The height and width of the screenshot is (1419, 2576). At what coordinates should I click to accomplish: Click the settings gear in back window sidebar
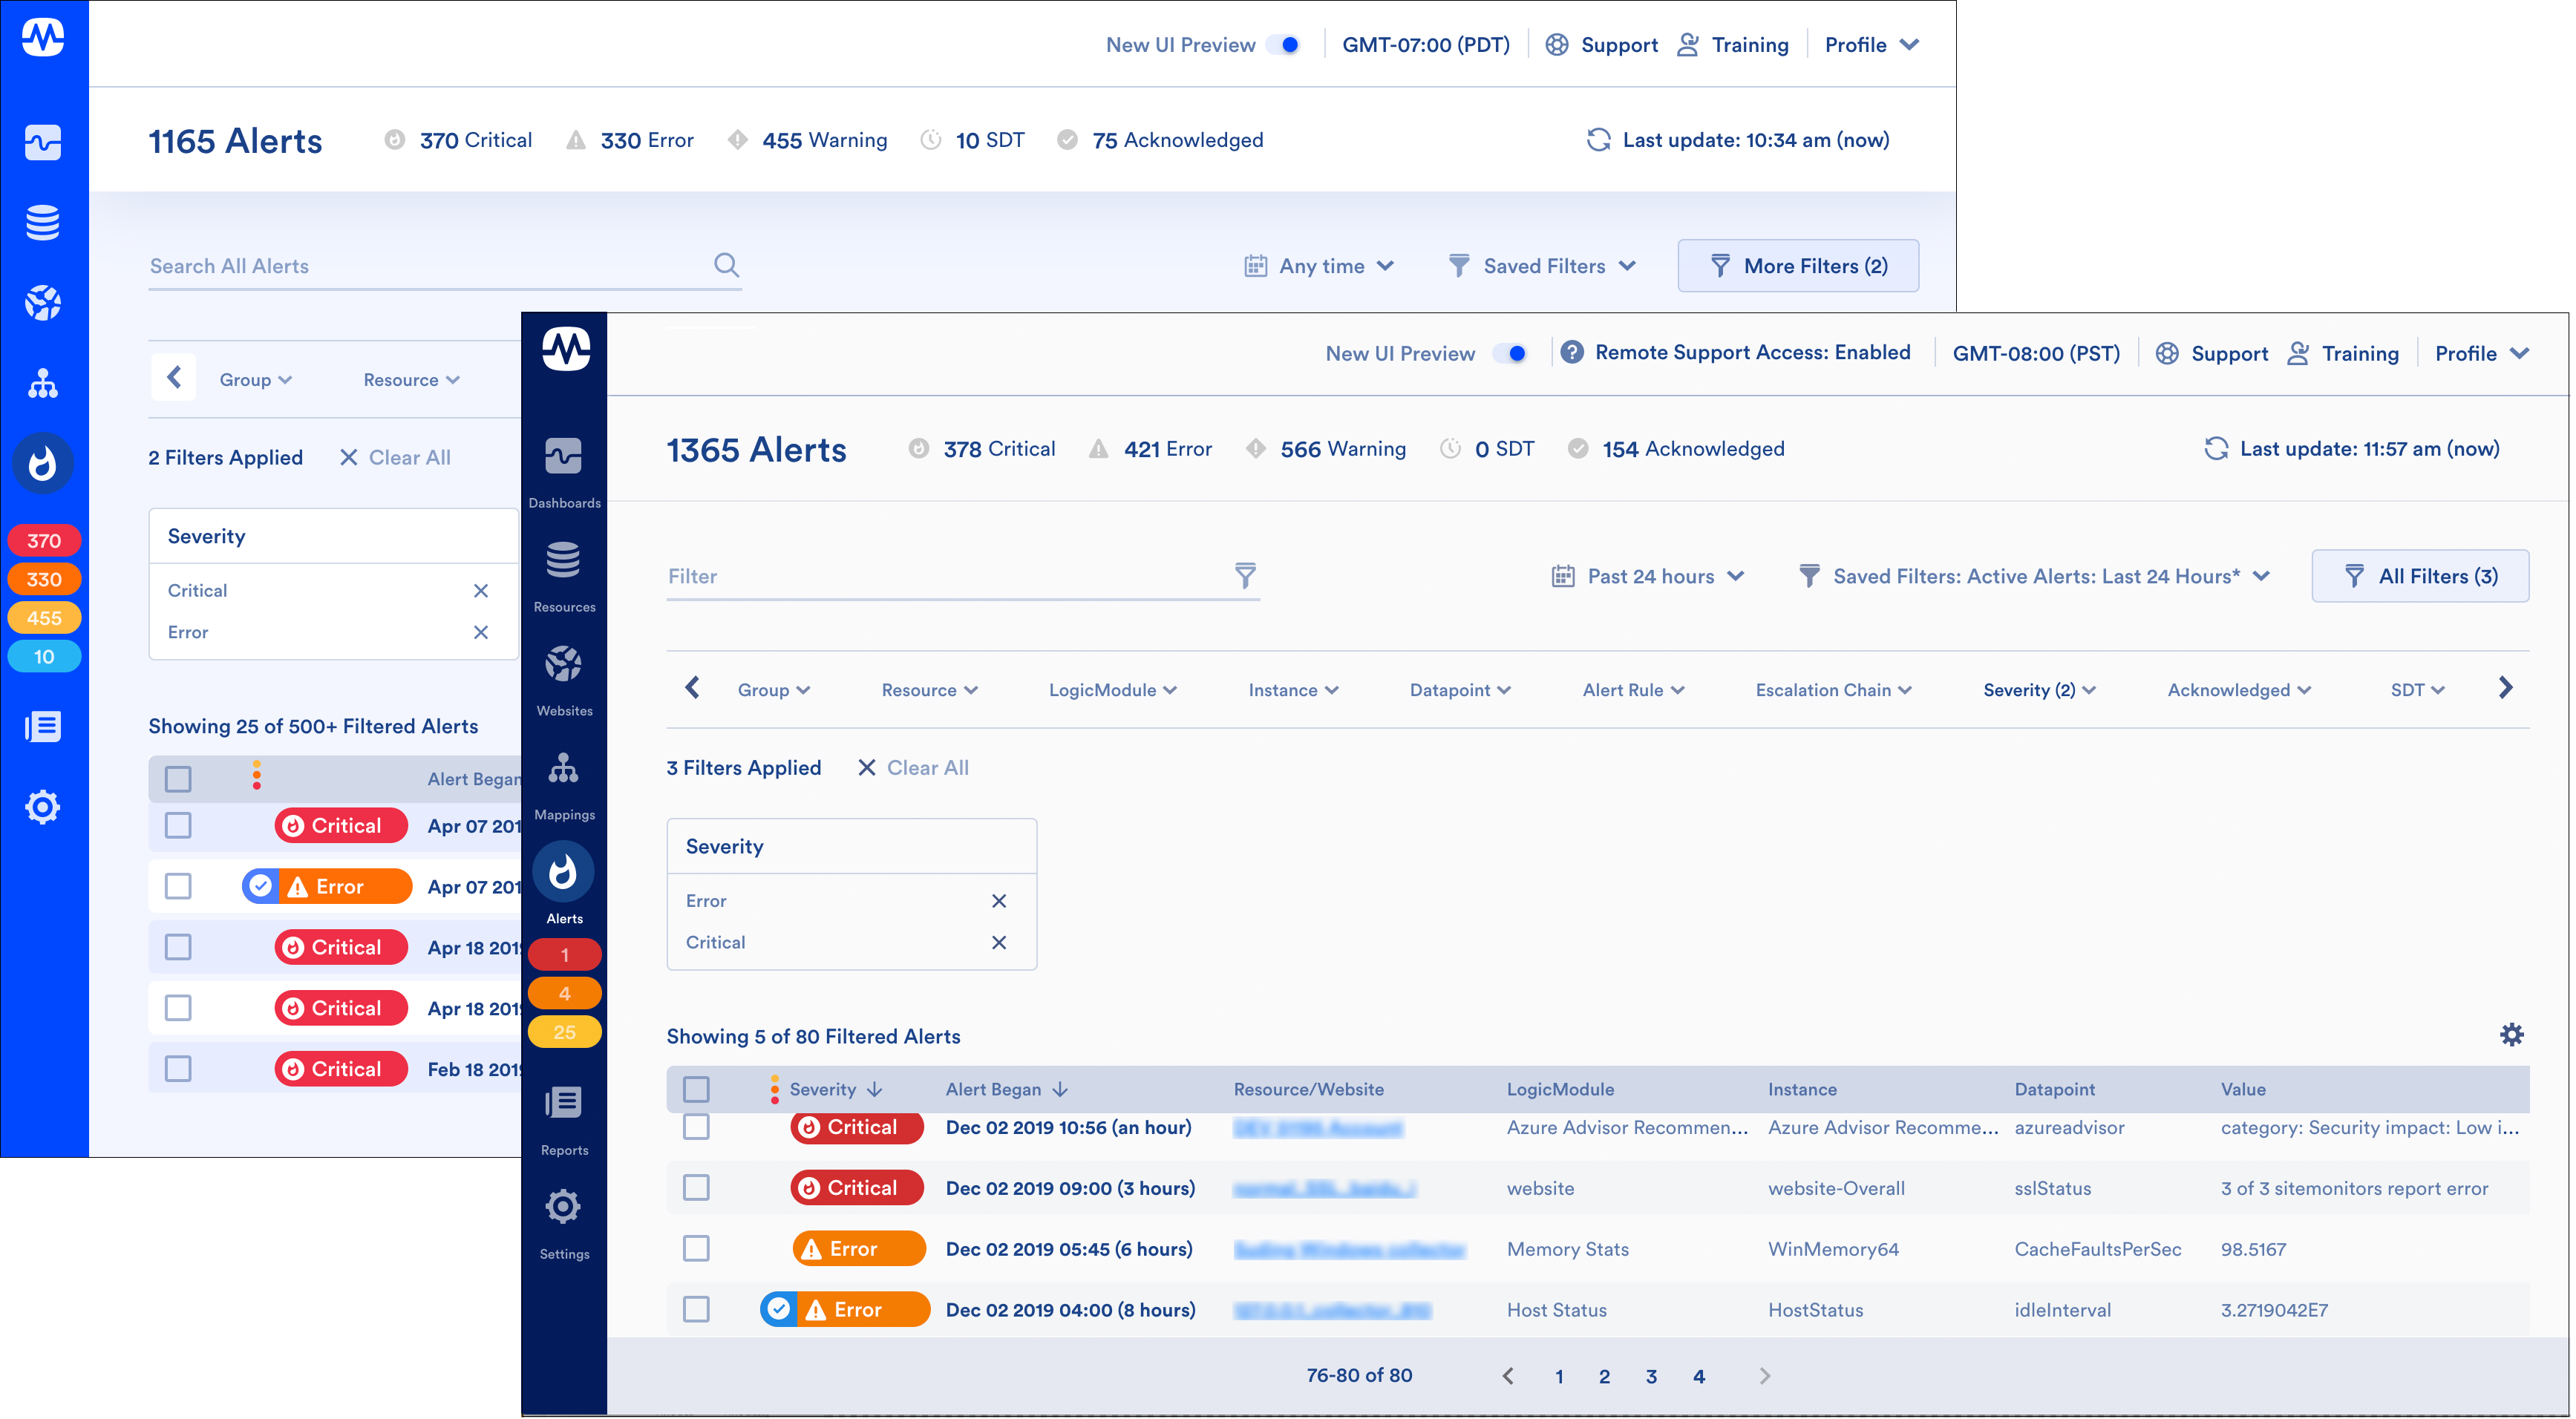43,807
